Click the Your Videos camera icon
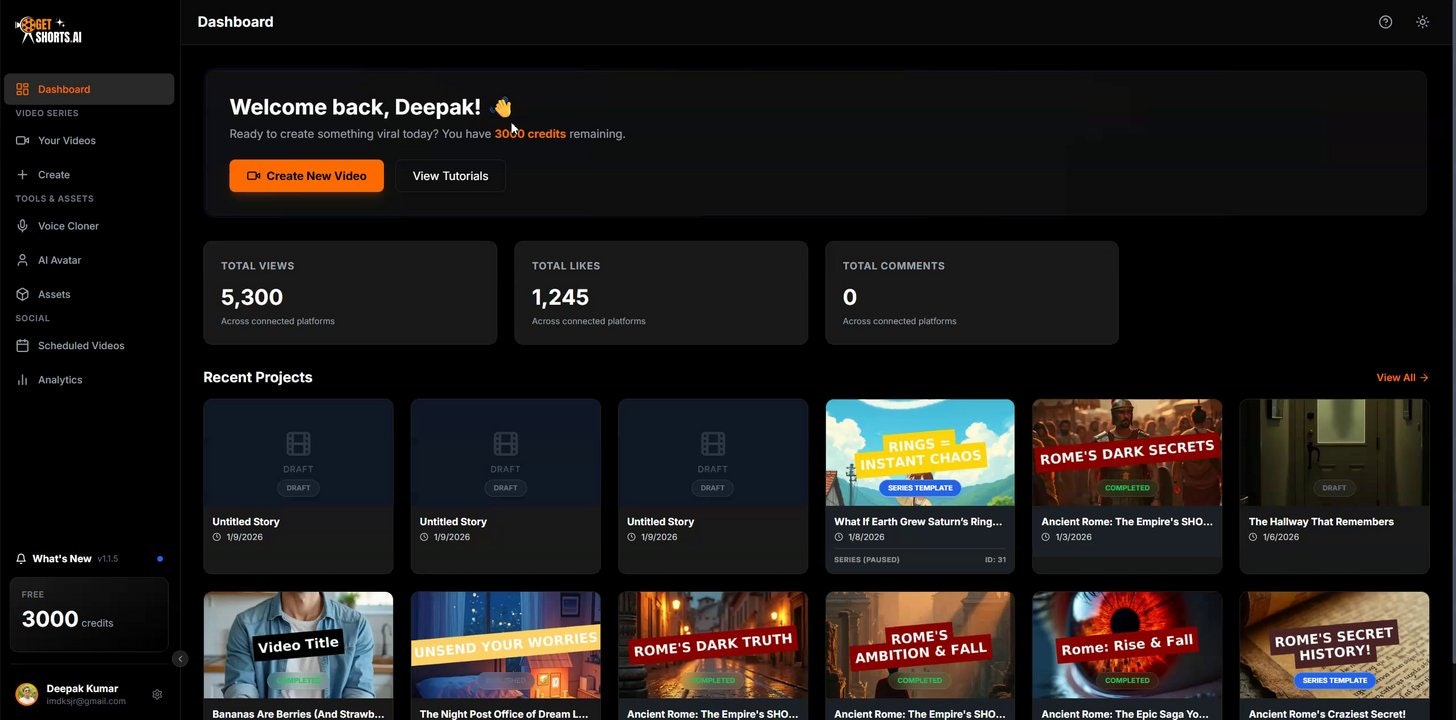 tap(22, 140)
